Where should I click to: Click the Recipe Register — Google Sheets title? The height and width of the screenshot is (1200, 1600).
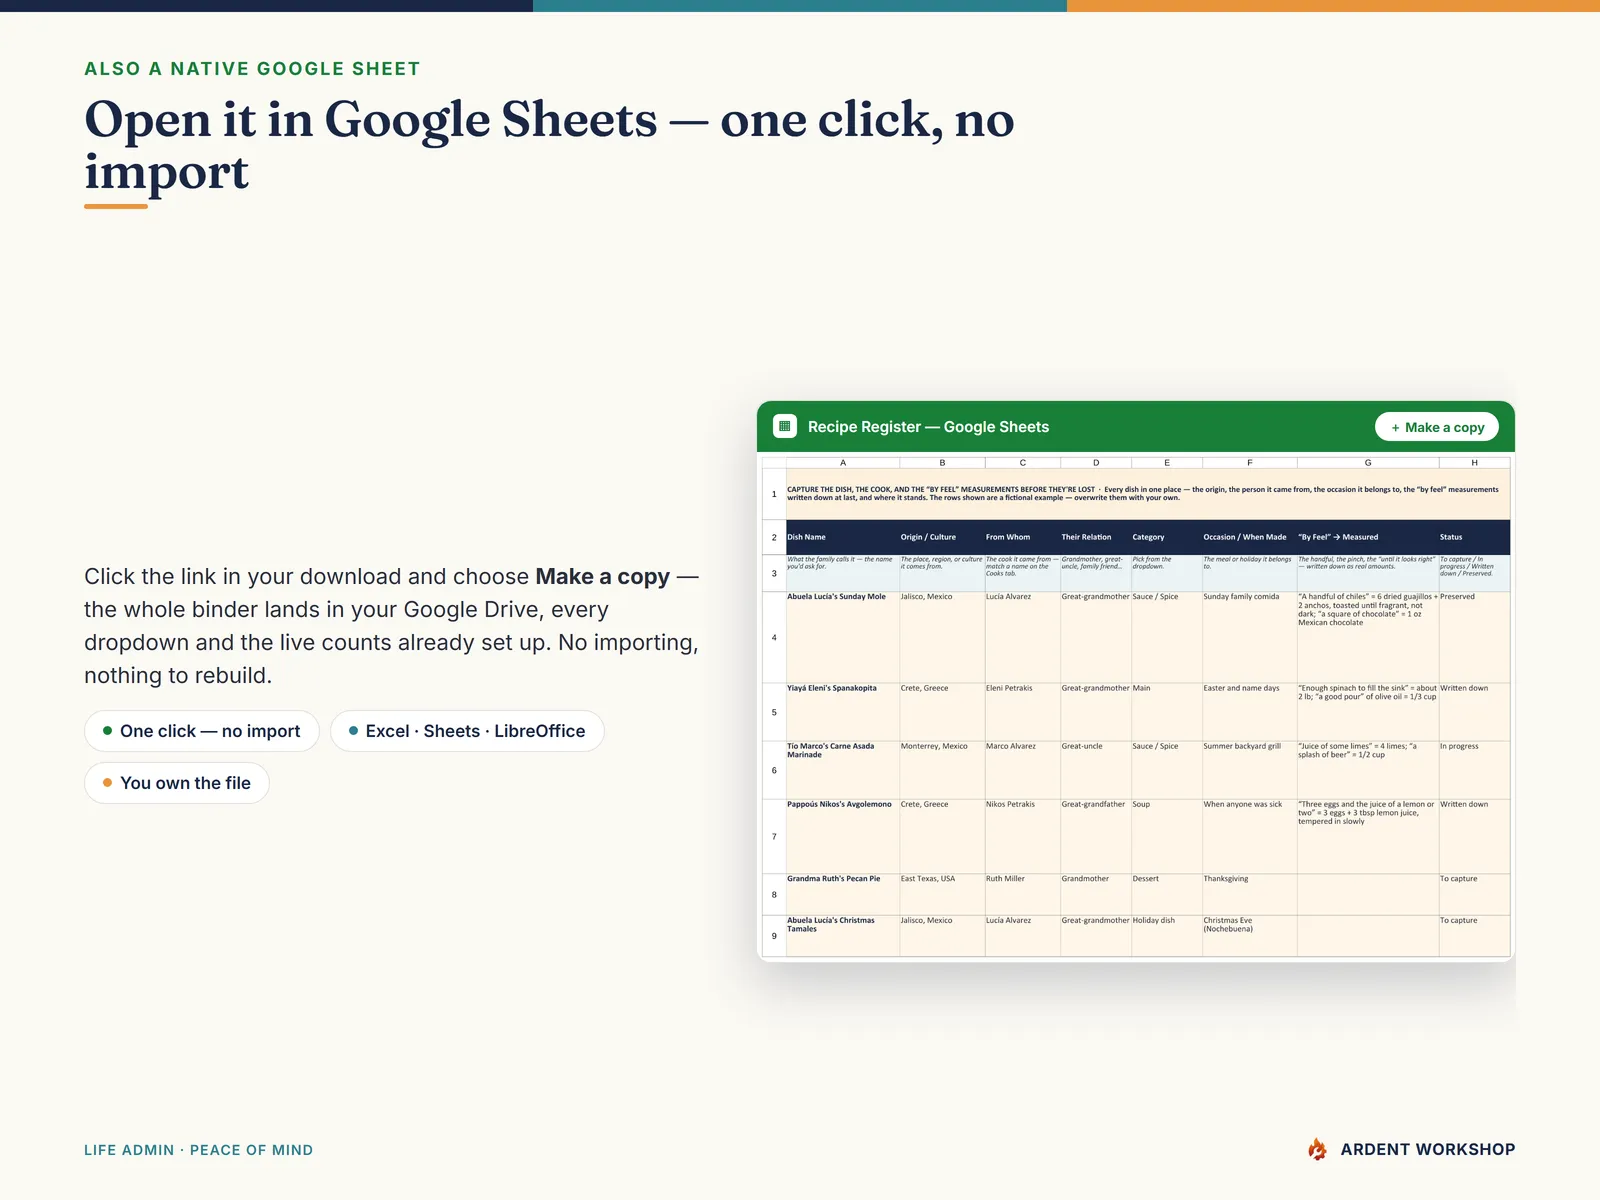(x=928, y=427)
